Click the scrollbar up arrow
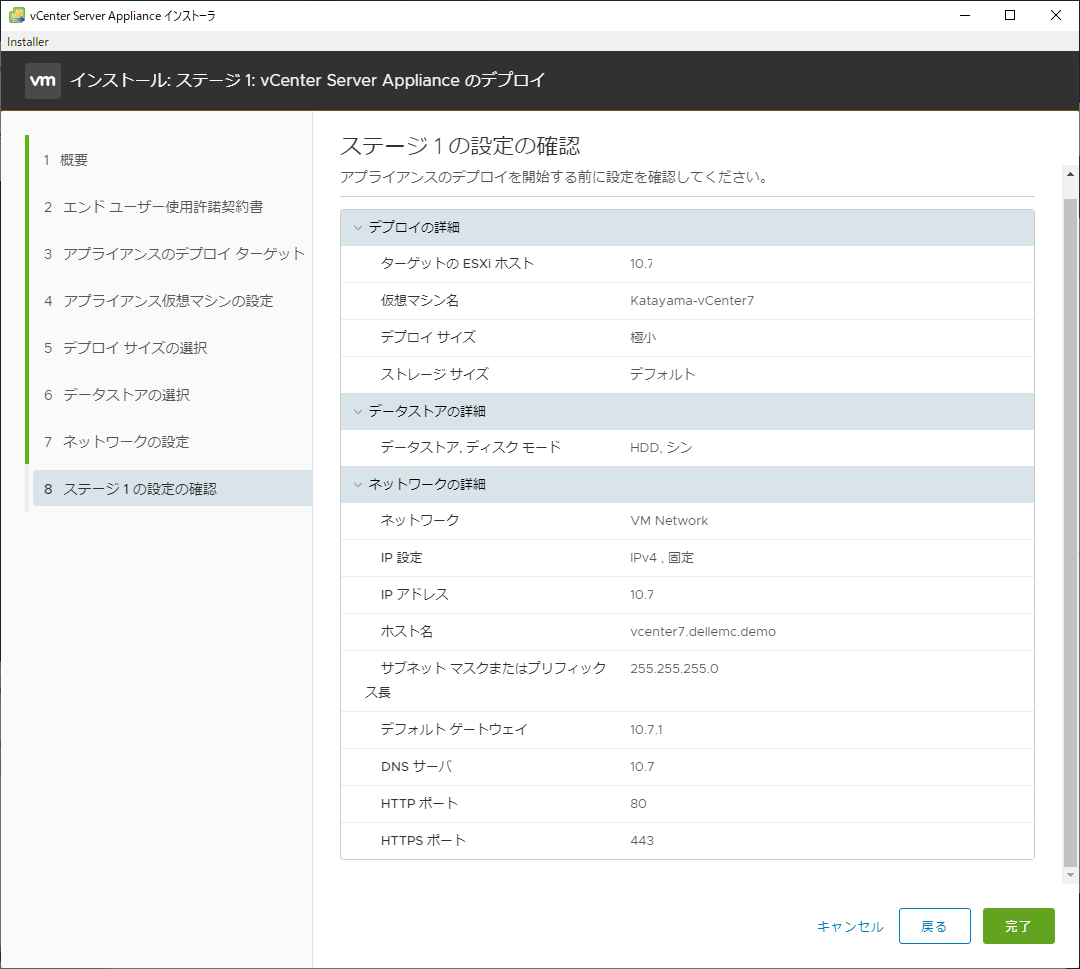Image resolution: width=1080 pixels, height=969 pixels. pyautogui.click(x=1070, y=174)
